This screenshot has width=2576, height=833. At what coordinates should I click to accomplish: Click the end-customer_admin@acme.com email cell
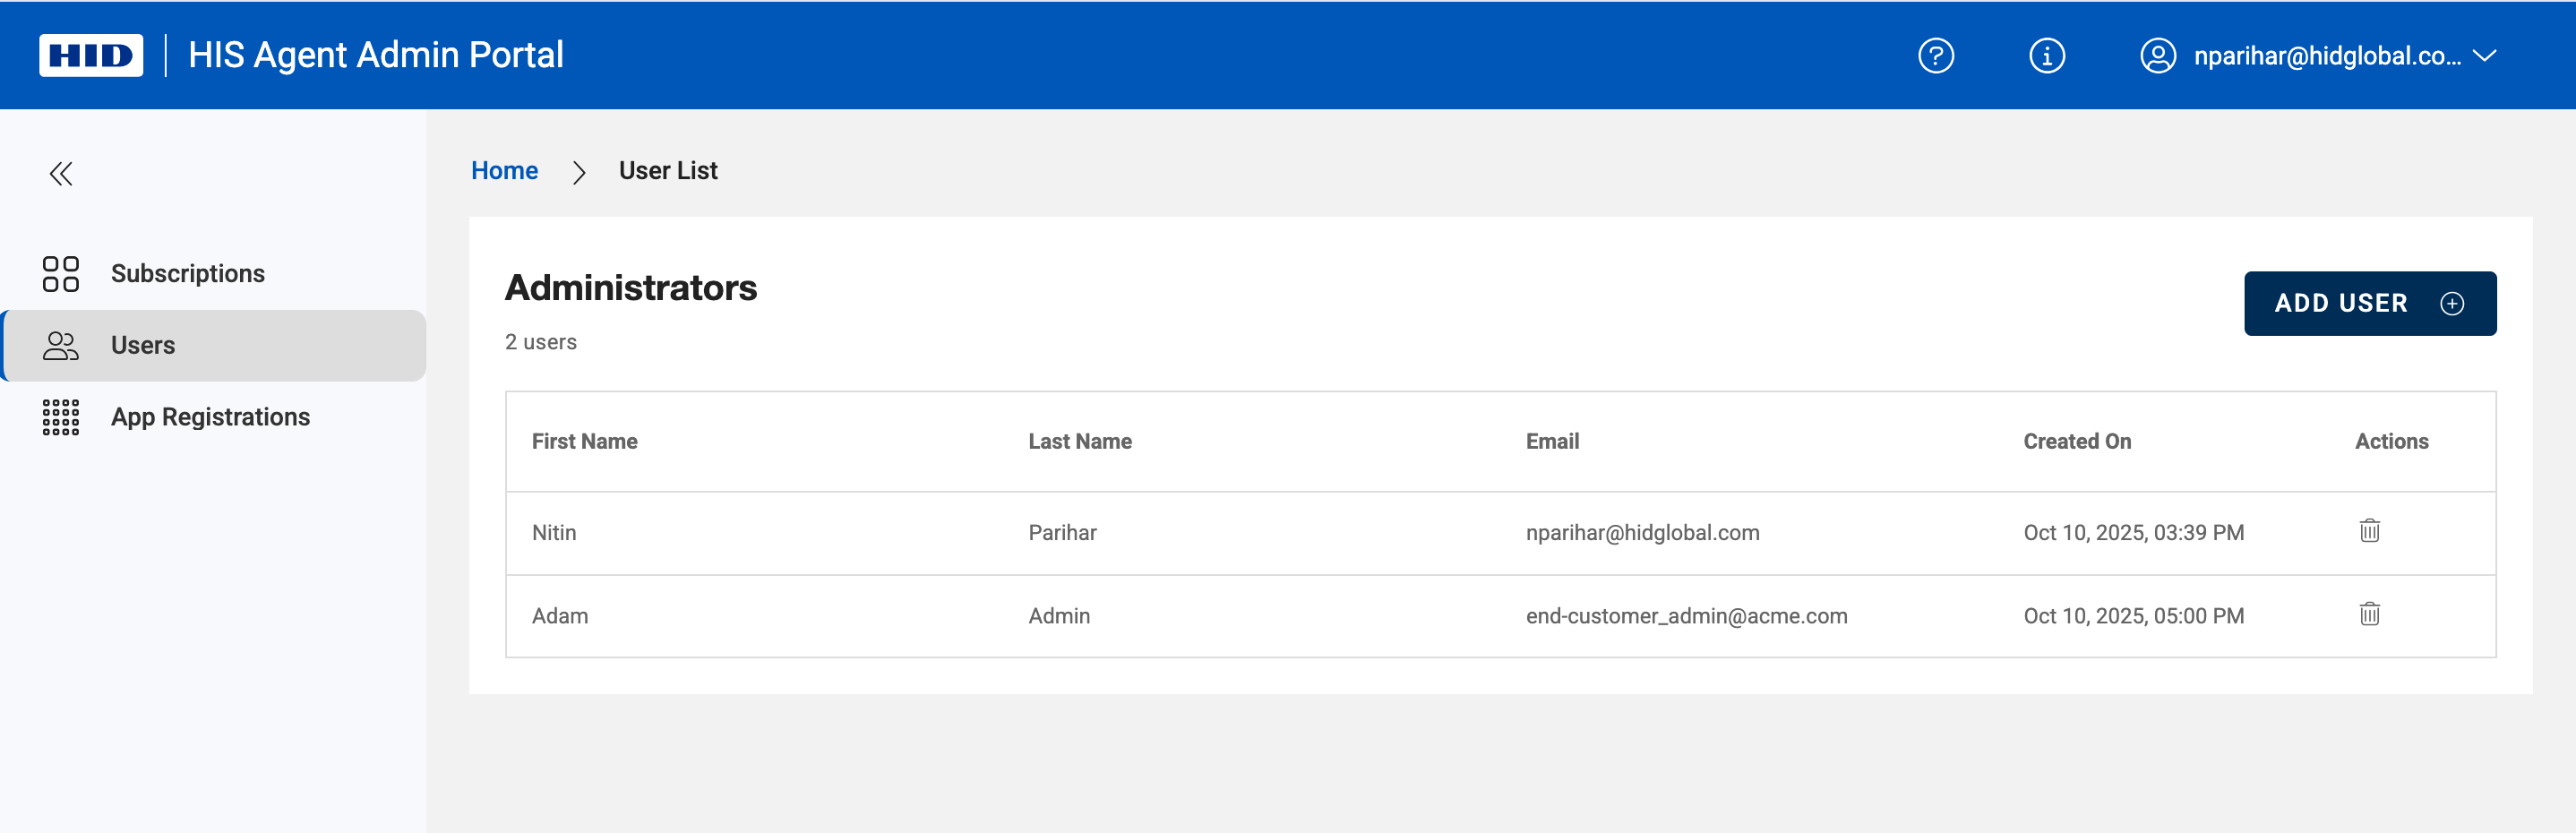point(1685,616)
